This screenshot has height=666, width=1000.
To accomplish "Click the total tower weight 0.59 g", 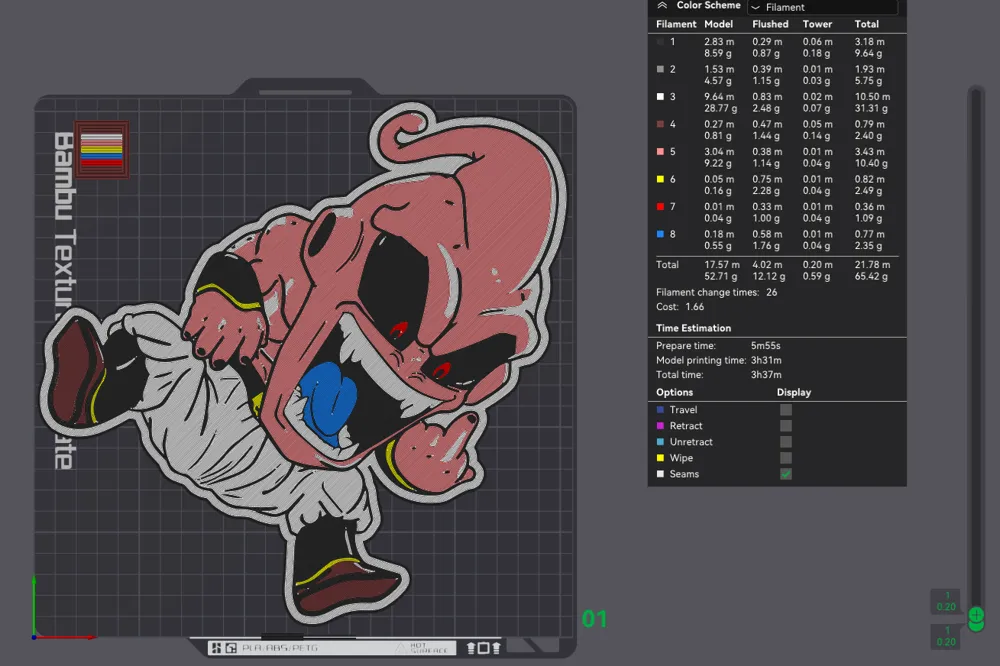I will pos(816,276).
